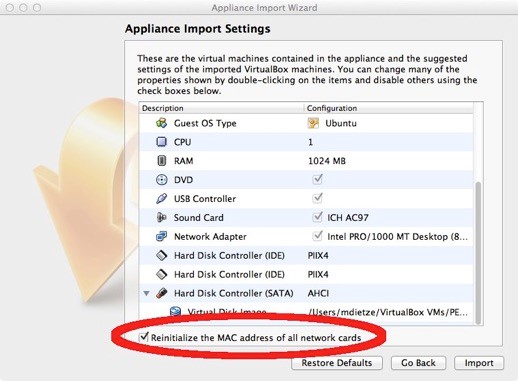Click Import to start importing
Viewport: 518px width, 381px height.
pyautogui.click(x=479, y=363)
